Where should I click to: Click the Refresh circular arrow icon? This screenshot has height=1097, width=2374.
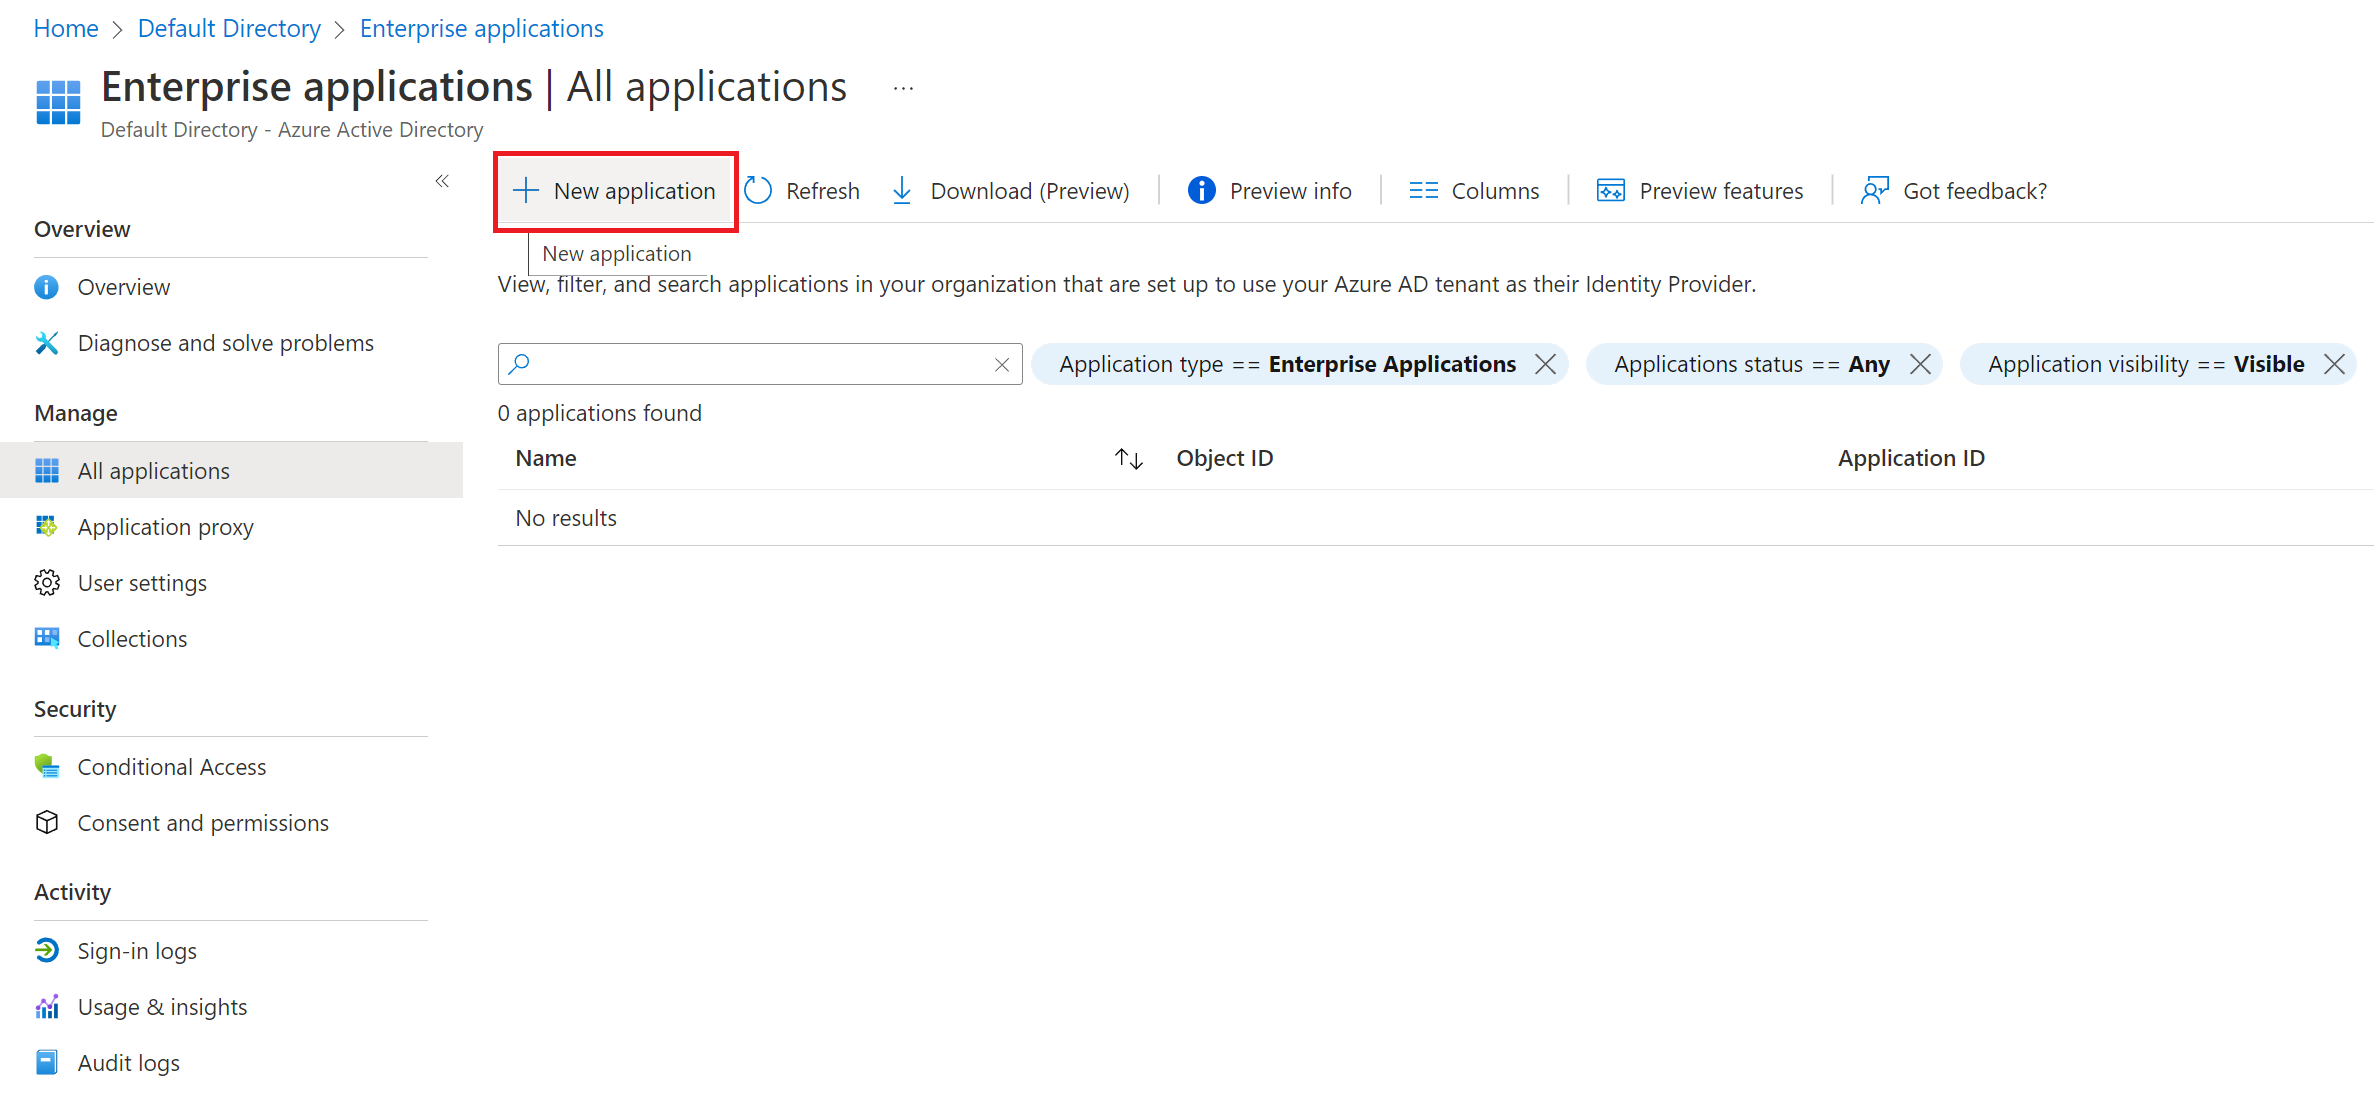[758, 190]
